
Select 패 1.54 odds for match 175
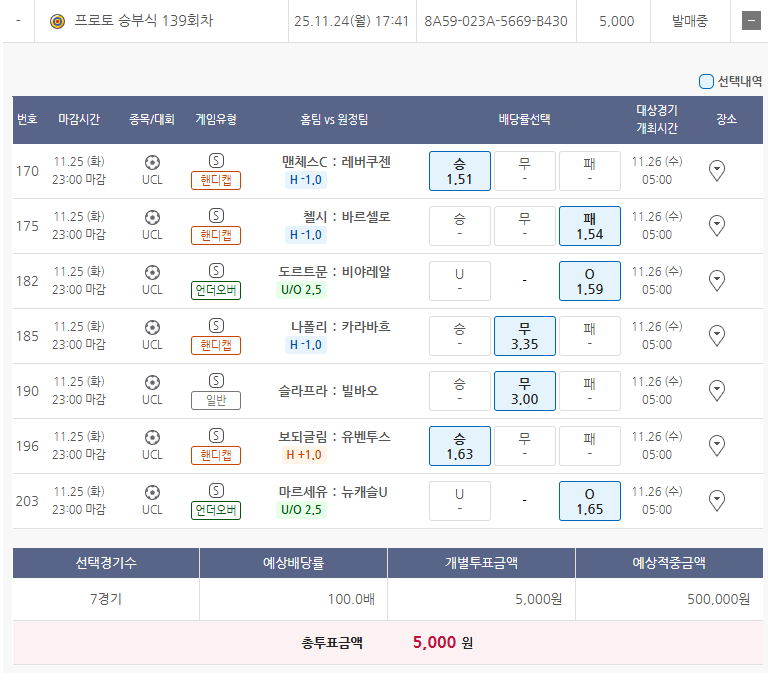pos(589,226)
